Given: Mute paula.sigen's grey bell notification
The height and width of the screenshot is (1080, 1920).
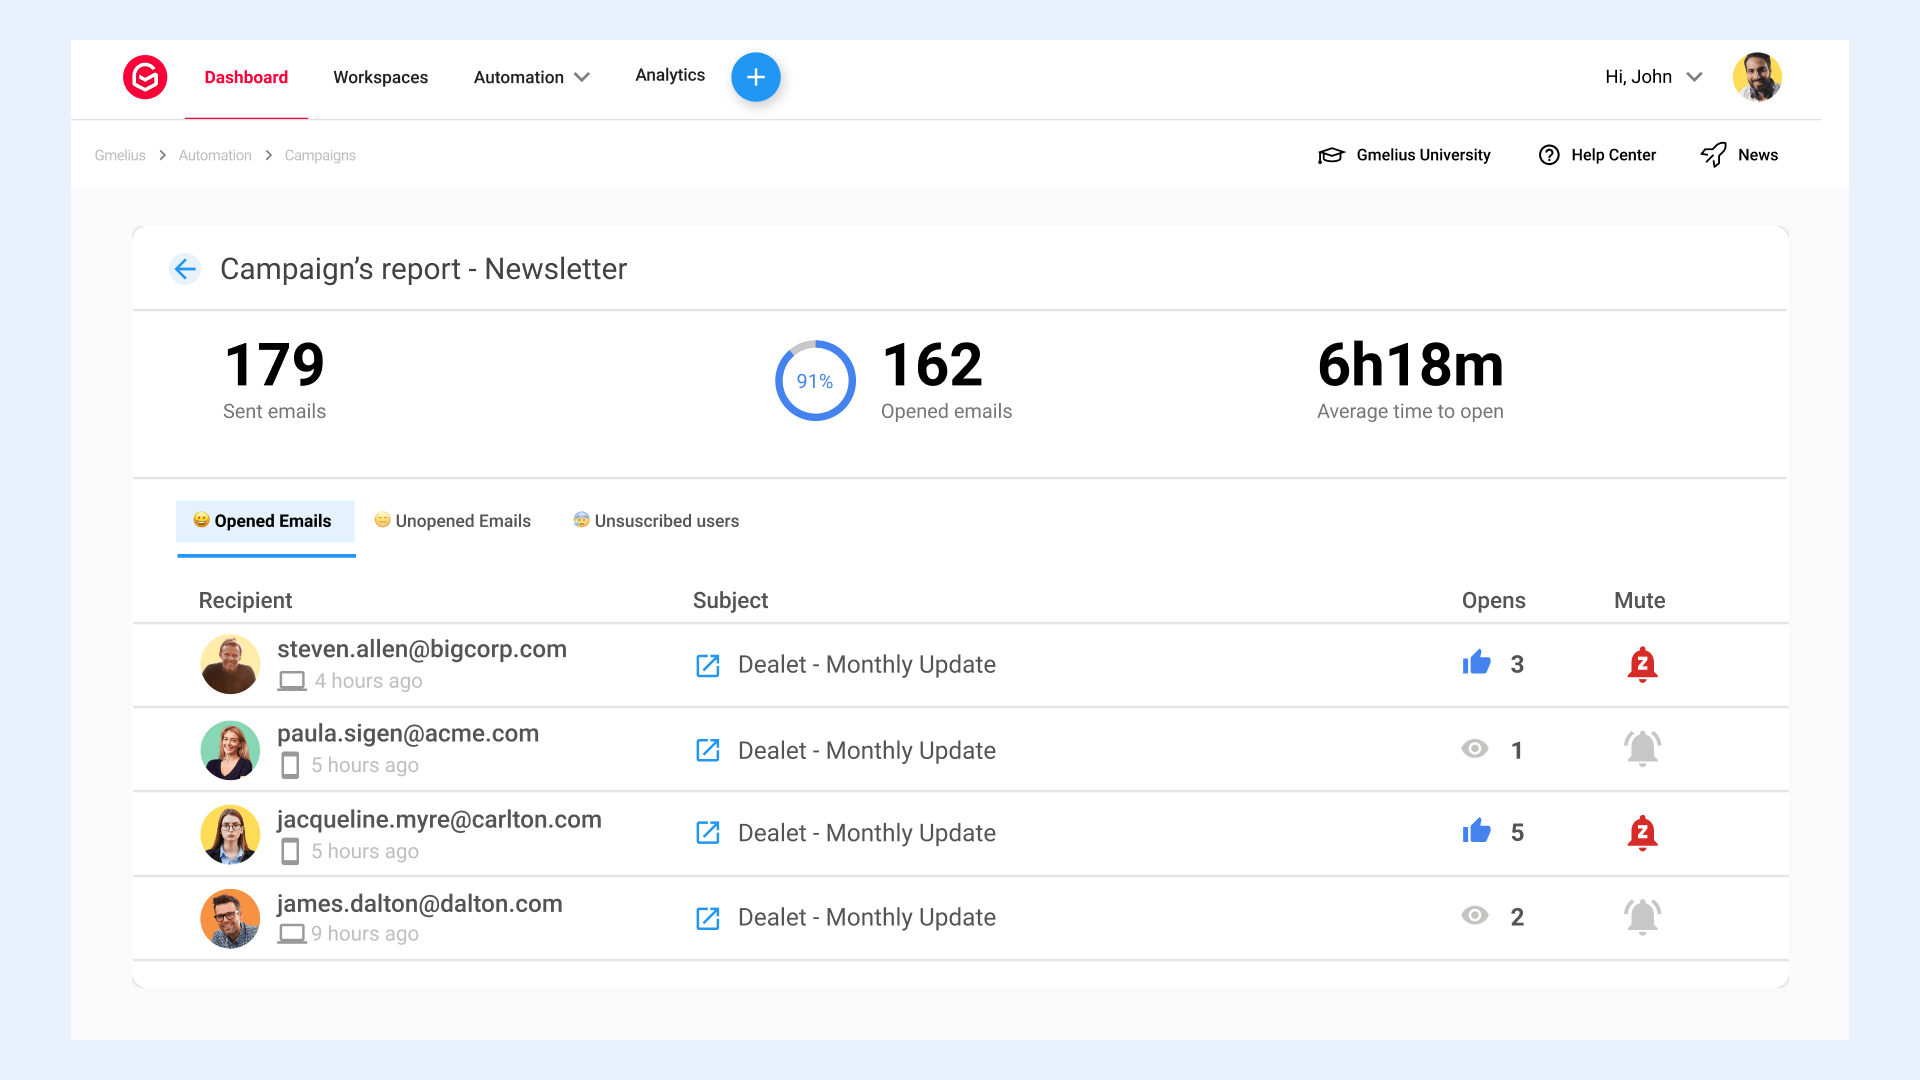Looking at the screenshot, I should click(x=1642, y=748).
